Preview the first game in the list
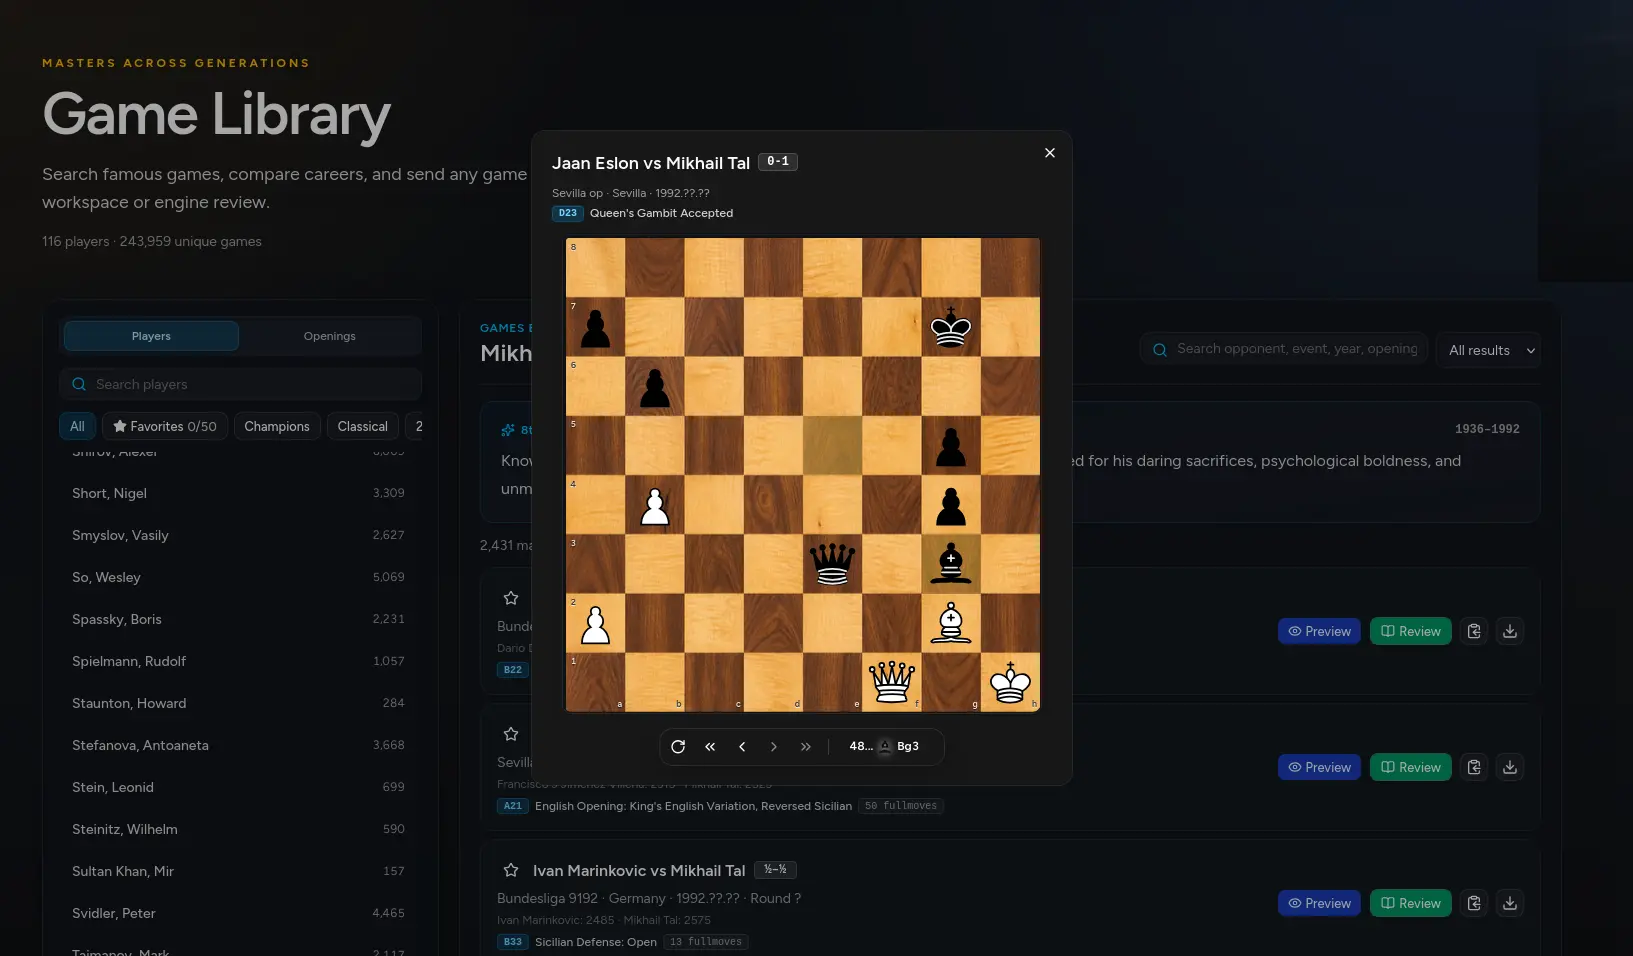 [x=1319, y=631]
